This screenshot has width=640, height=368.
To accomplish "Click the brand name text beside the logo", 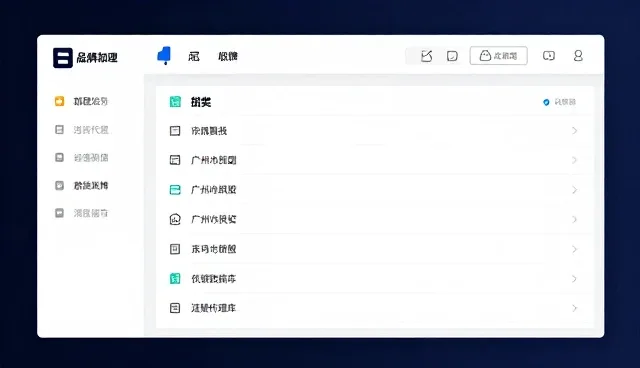I will [x=97, y=58].
